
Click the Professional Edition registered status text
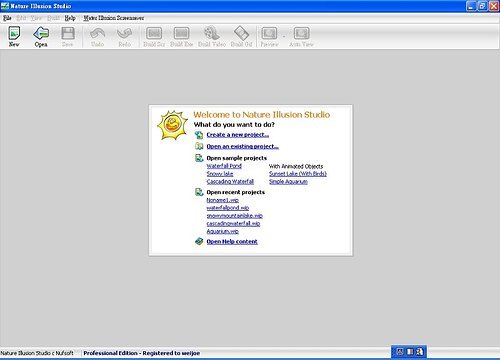tap(142, 353)
